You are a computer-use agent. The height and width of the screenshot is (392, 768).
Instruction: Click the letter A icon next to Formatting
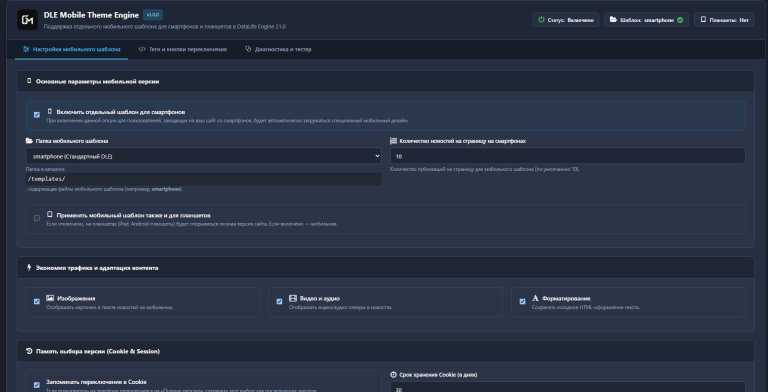point(535,298)
